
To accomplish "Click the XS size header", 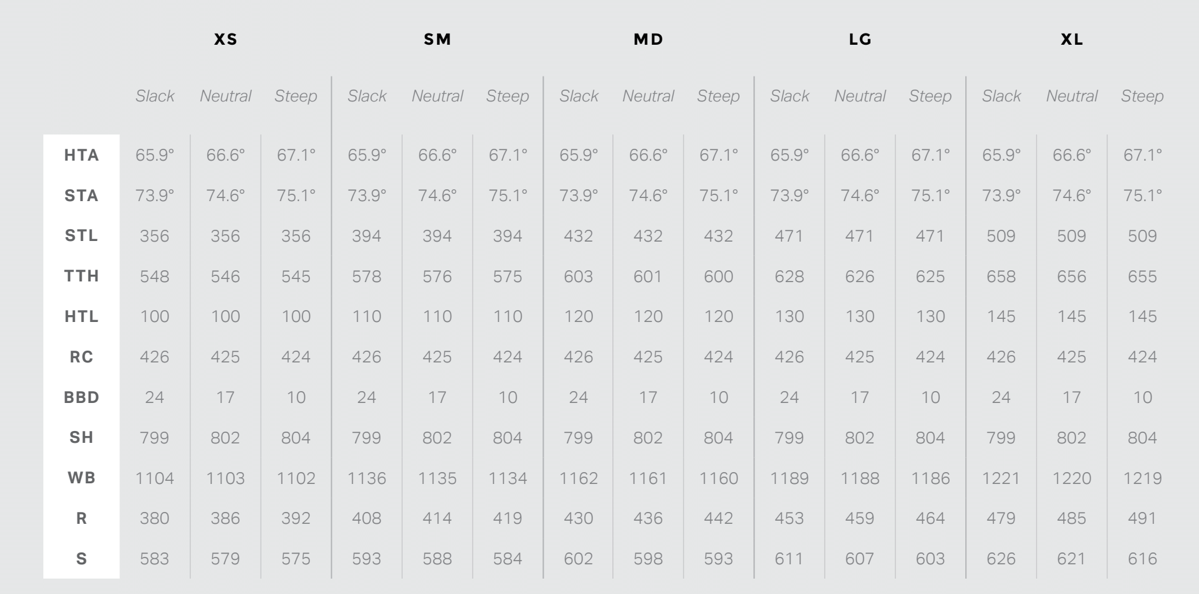I will pyautogui.click(x=226, y=40).
